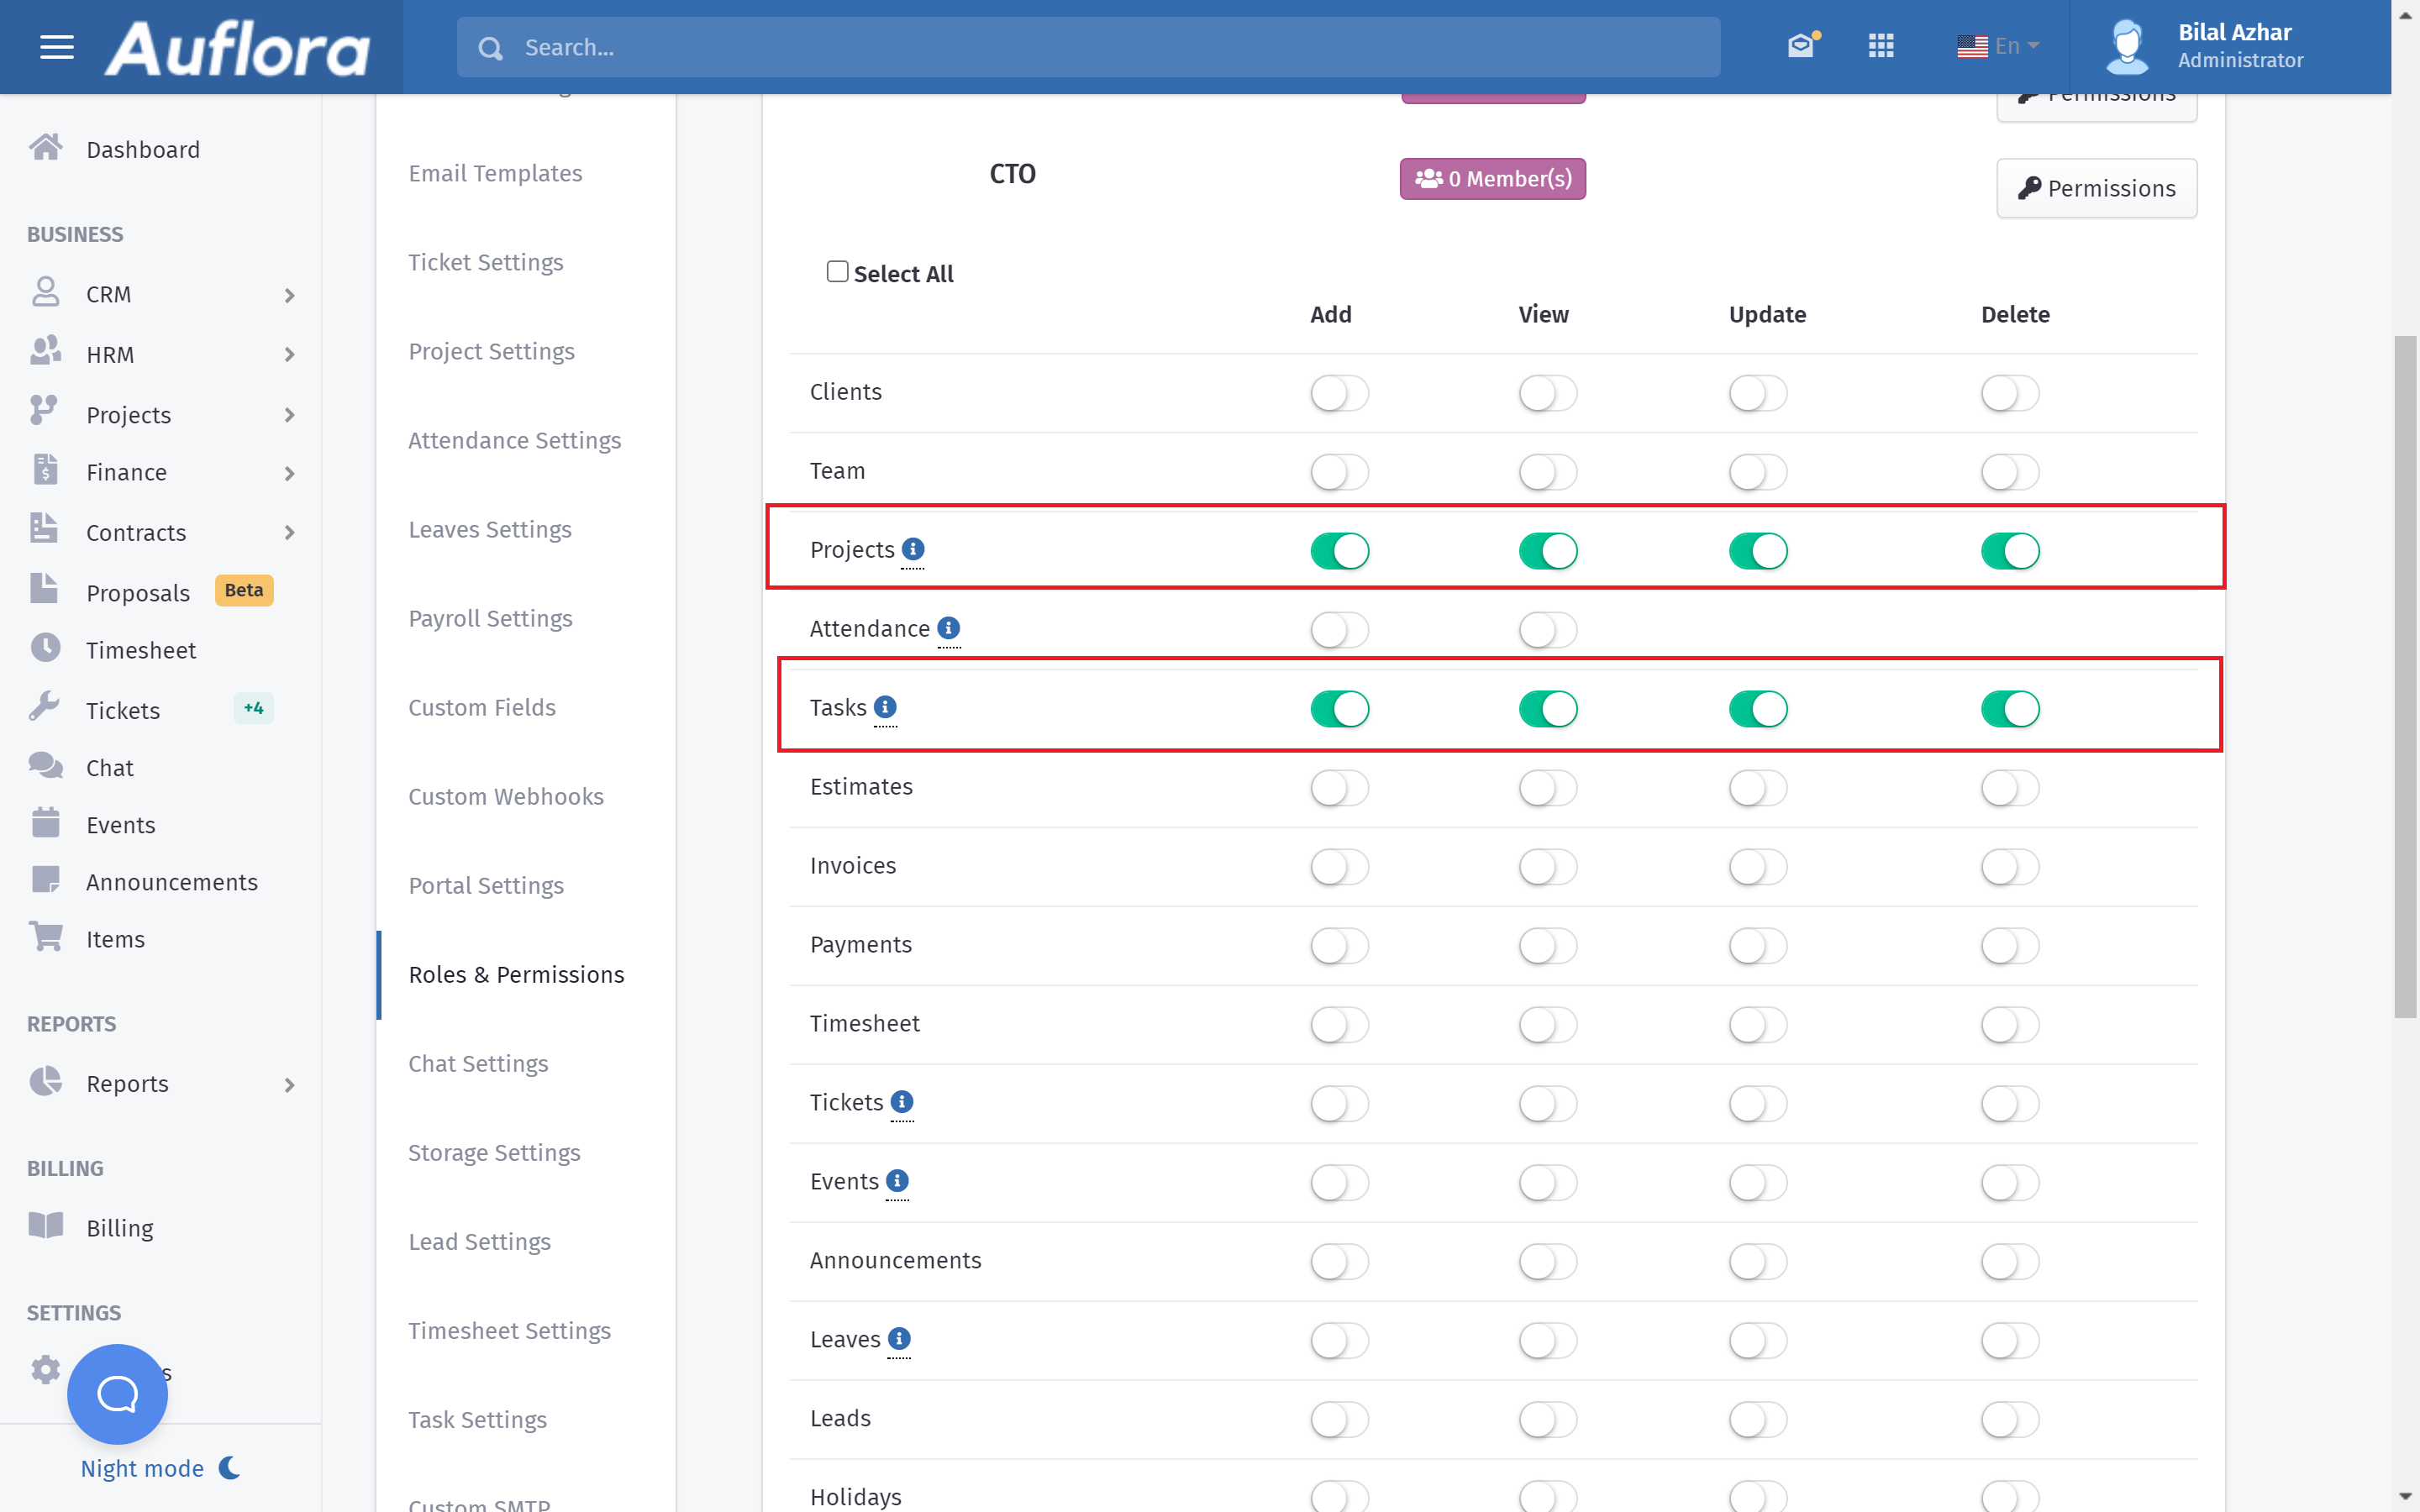Open the Email Templates settings page
Image resolution: width=2420 pixels, height=1512 pixels.
(x=495, y=173)
